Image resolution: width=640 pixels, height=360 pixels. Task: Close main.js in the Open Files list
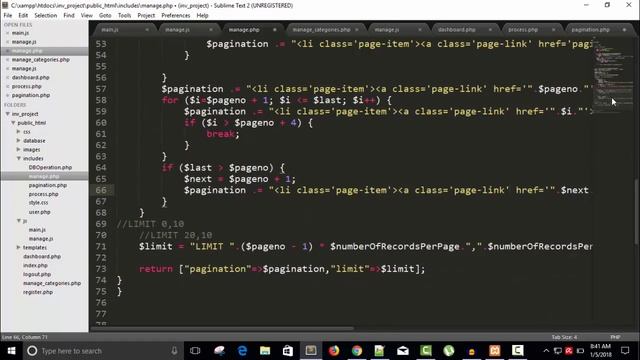point(7,33)
